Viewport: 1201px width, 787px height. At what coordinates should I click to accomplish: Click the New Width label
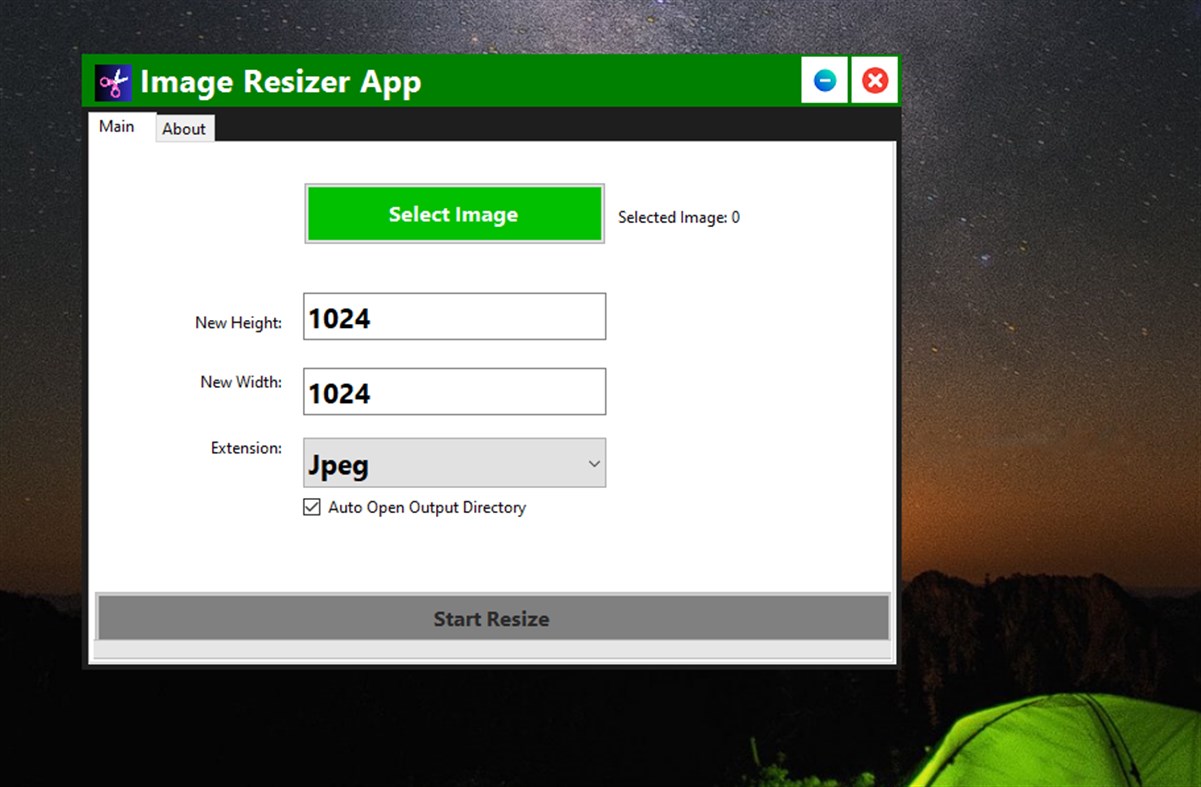click(x=241, y=382)
